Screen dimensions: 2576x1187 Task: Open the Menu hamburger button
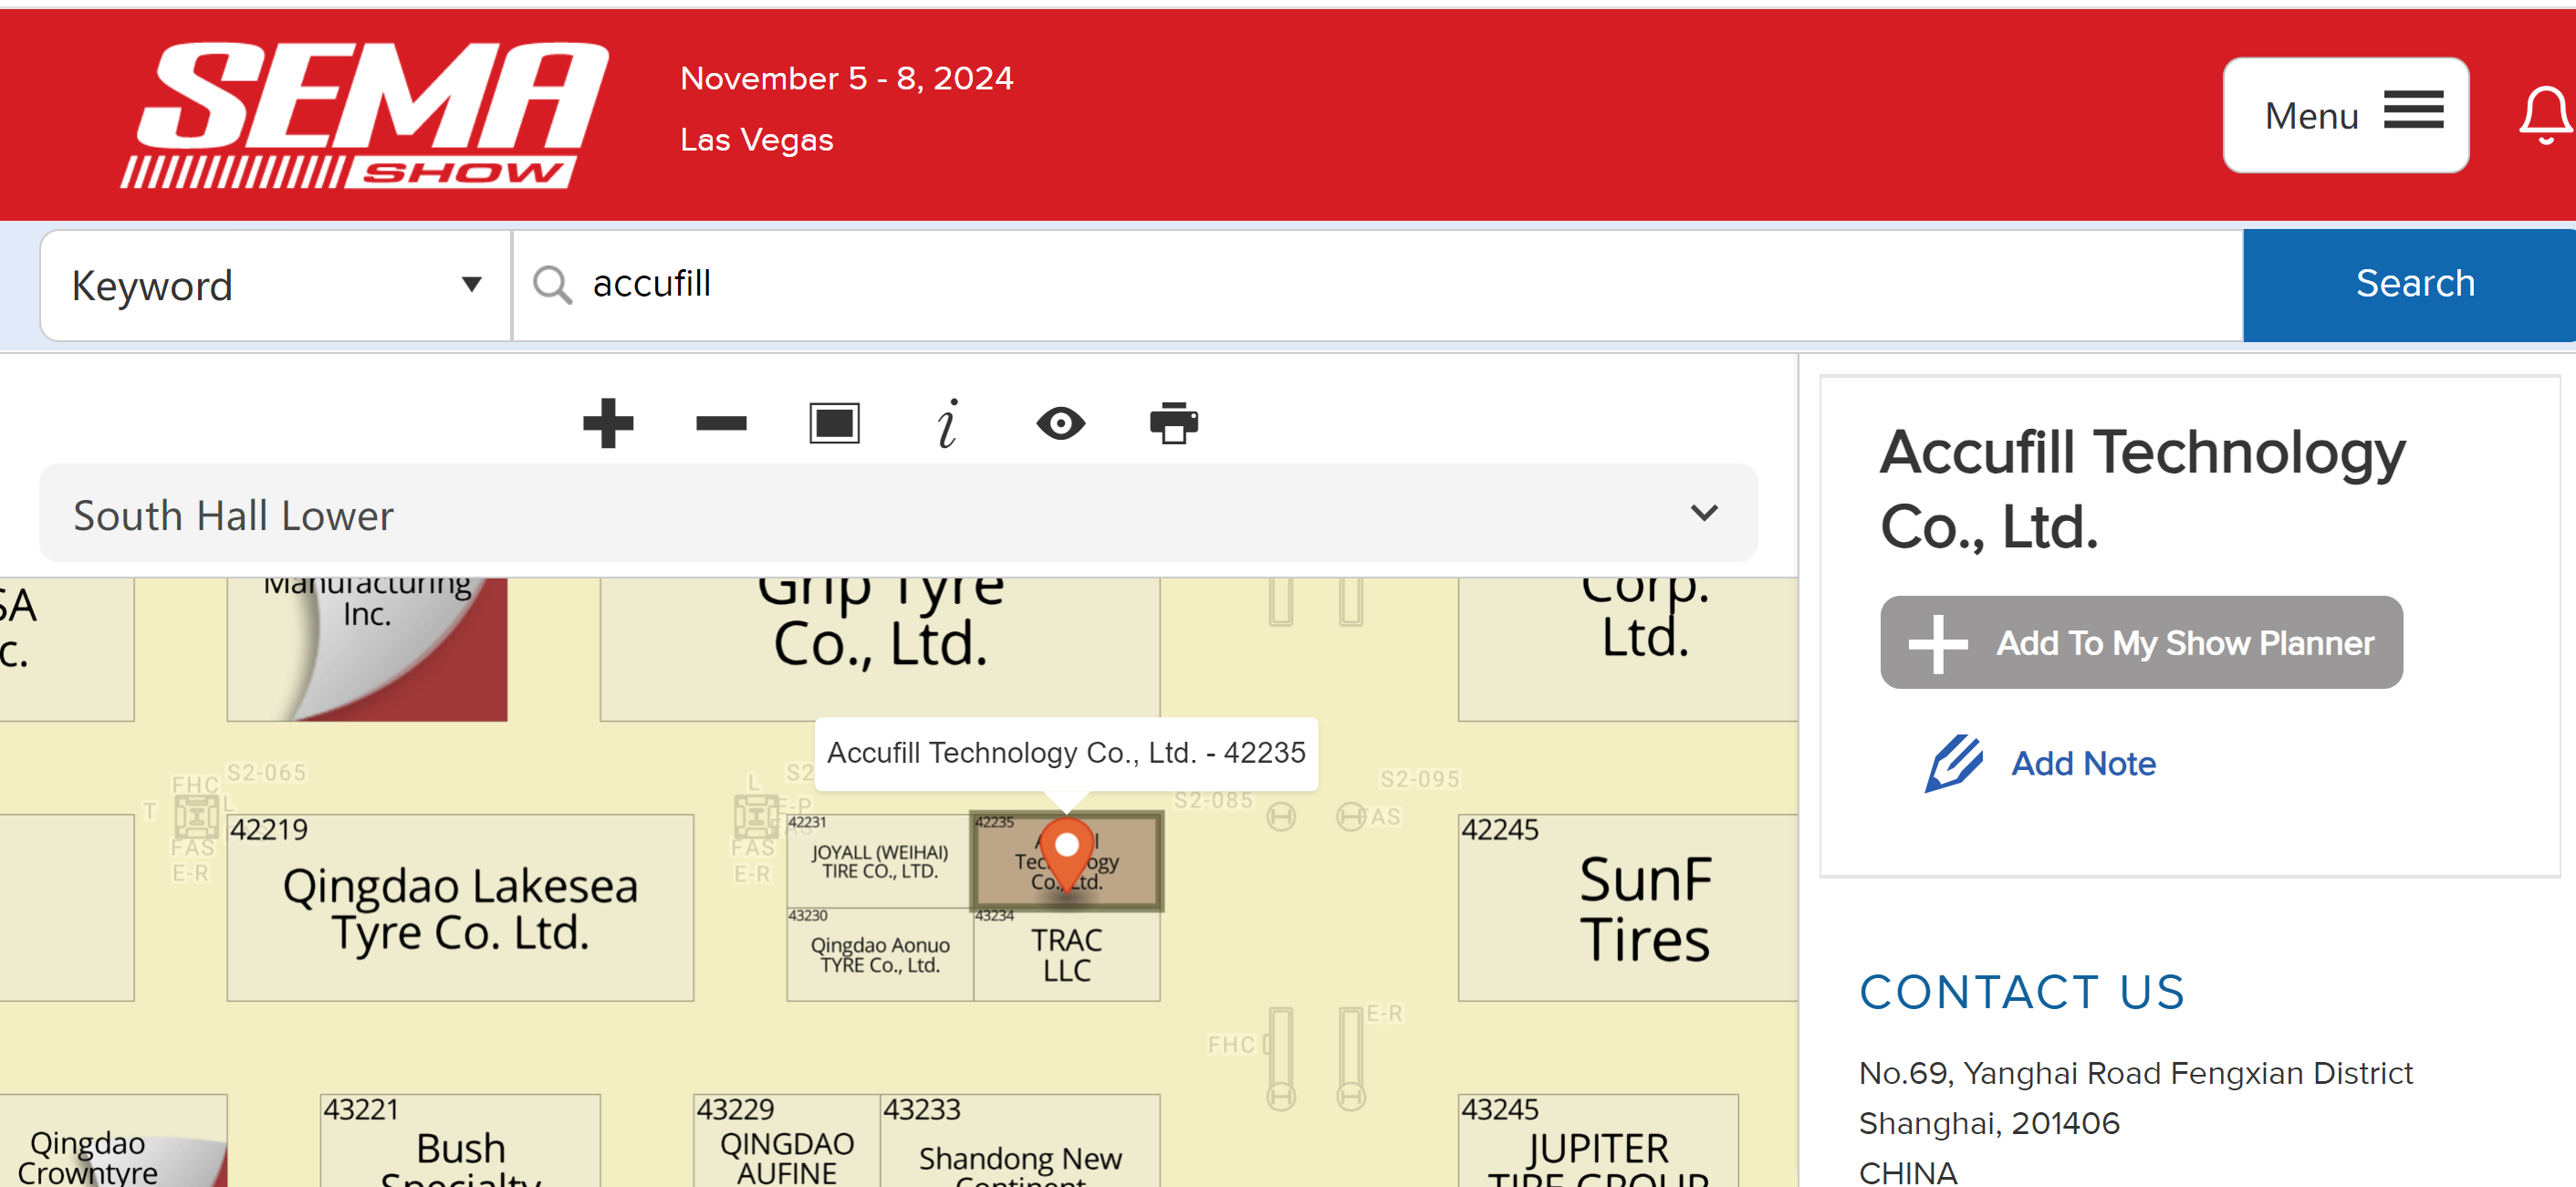[x=2345, y=115]
